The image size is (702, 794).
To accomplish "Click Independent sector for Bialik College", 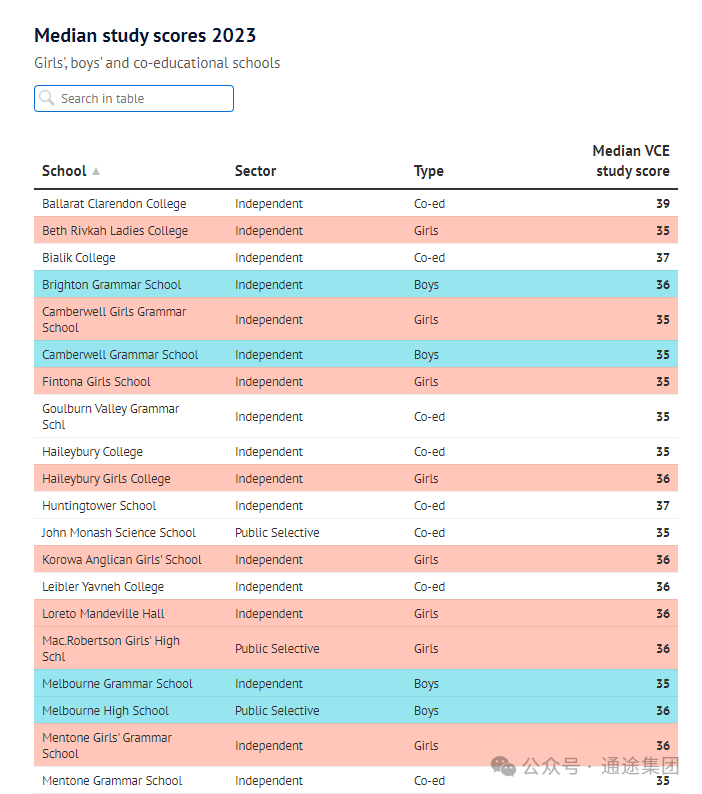I will tap(268, 258).
